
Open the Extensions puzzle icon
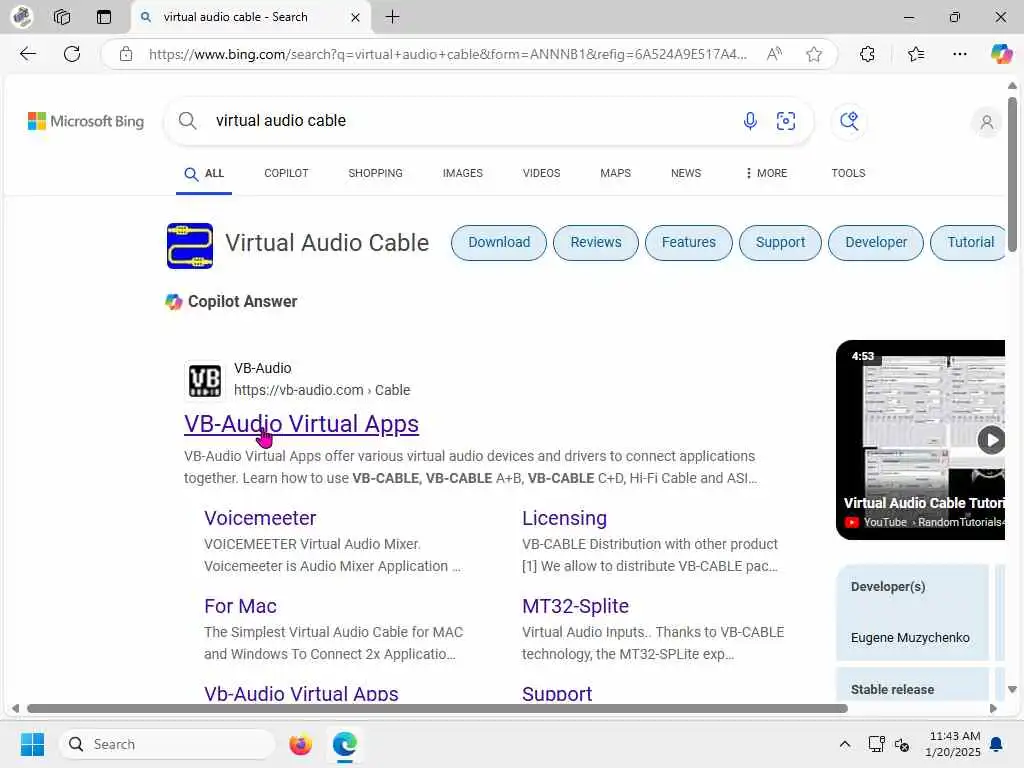867,54
